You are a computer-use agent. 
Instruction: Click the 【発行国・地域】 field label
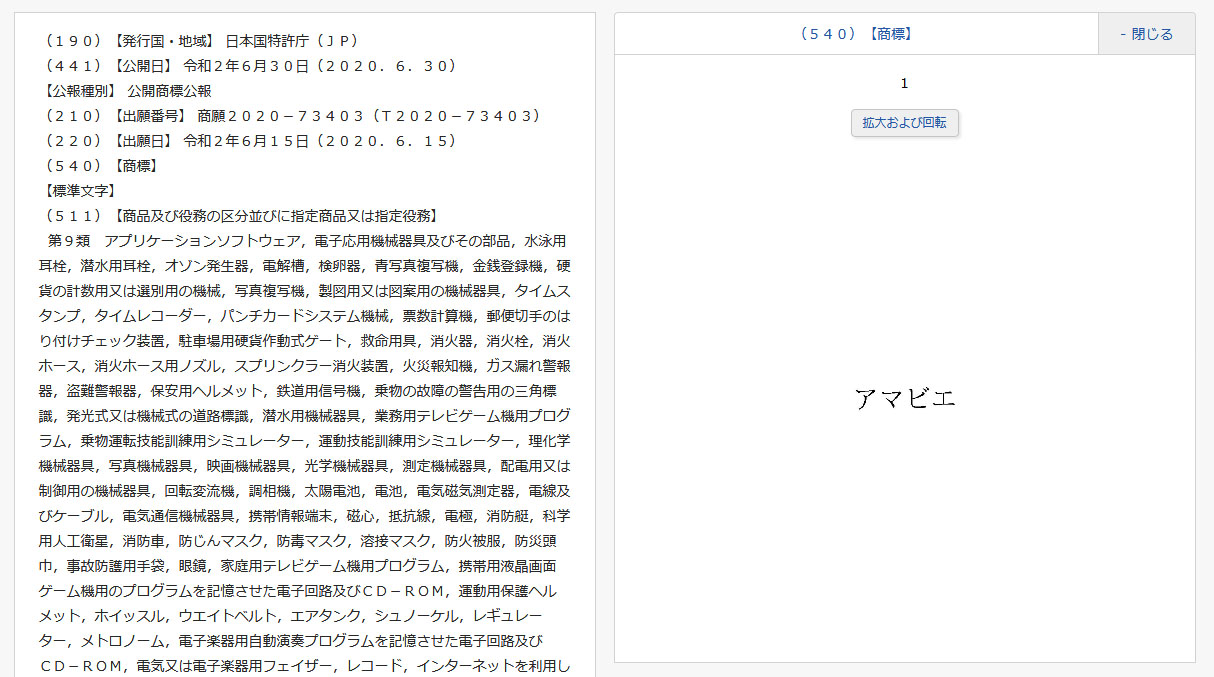[163, 41]
